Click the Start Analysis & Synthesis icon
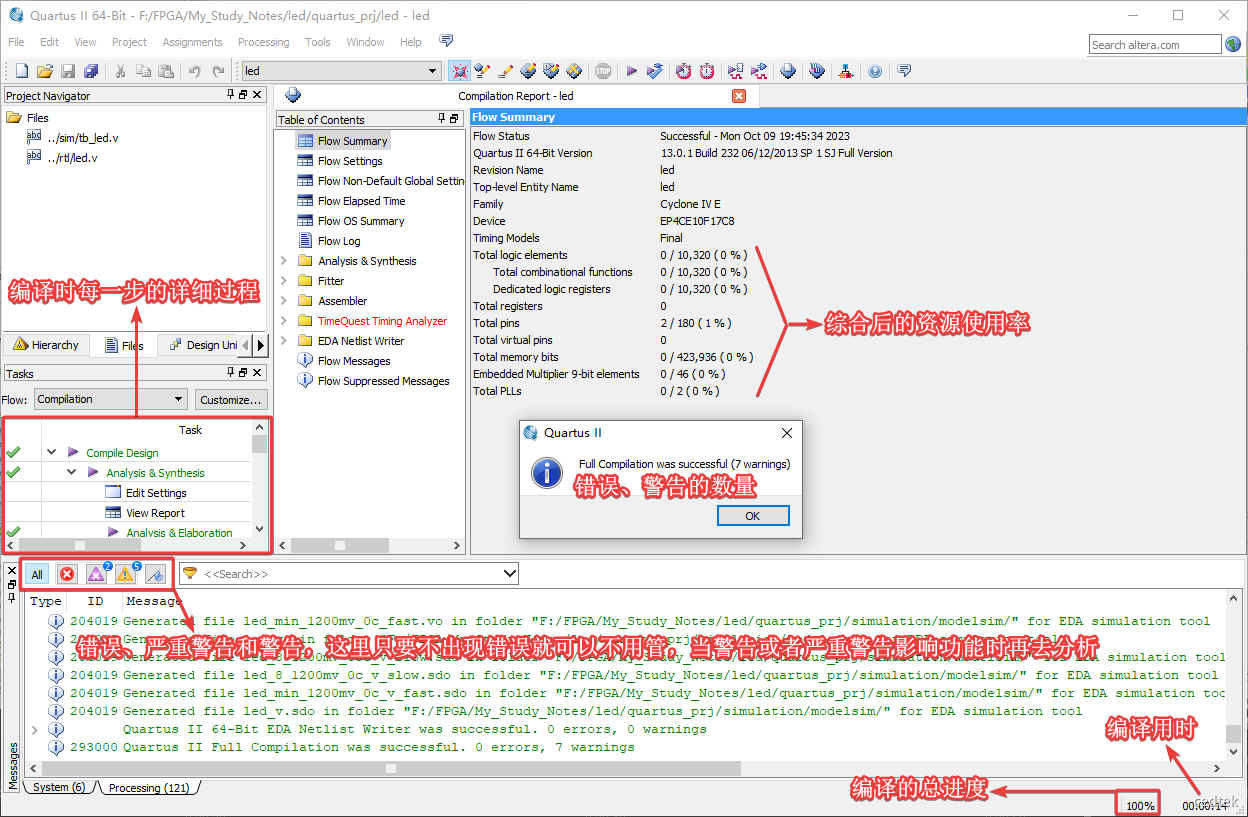Viewport: 1248px width, 817px height. [654, 71]
